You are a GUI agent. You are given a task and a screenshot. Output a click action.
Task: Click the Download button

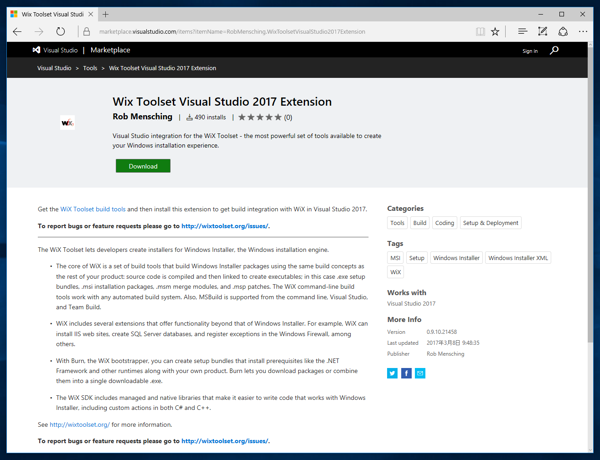click(143, 166)
